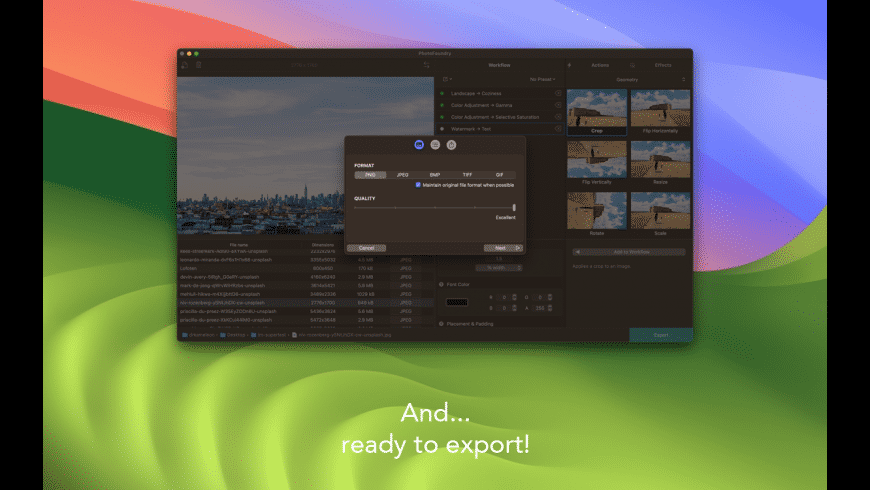Choose TIFF format segment

pos(467,175)
